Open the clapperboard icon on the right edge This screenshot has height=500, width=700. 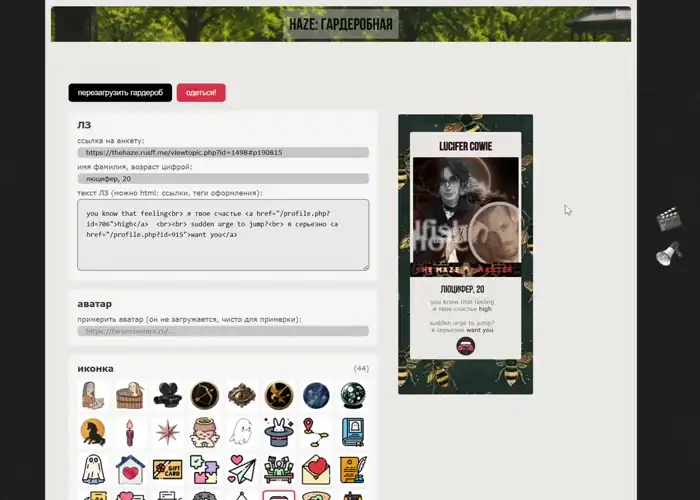[x=668, y=219]
